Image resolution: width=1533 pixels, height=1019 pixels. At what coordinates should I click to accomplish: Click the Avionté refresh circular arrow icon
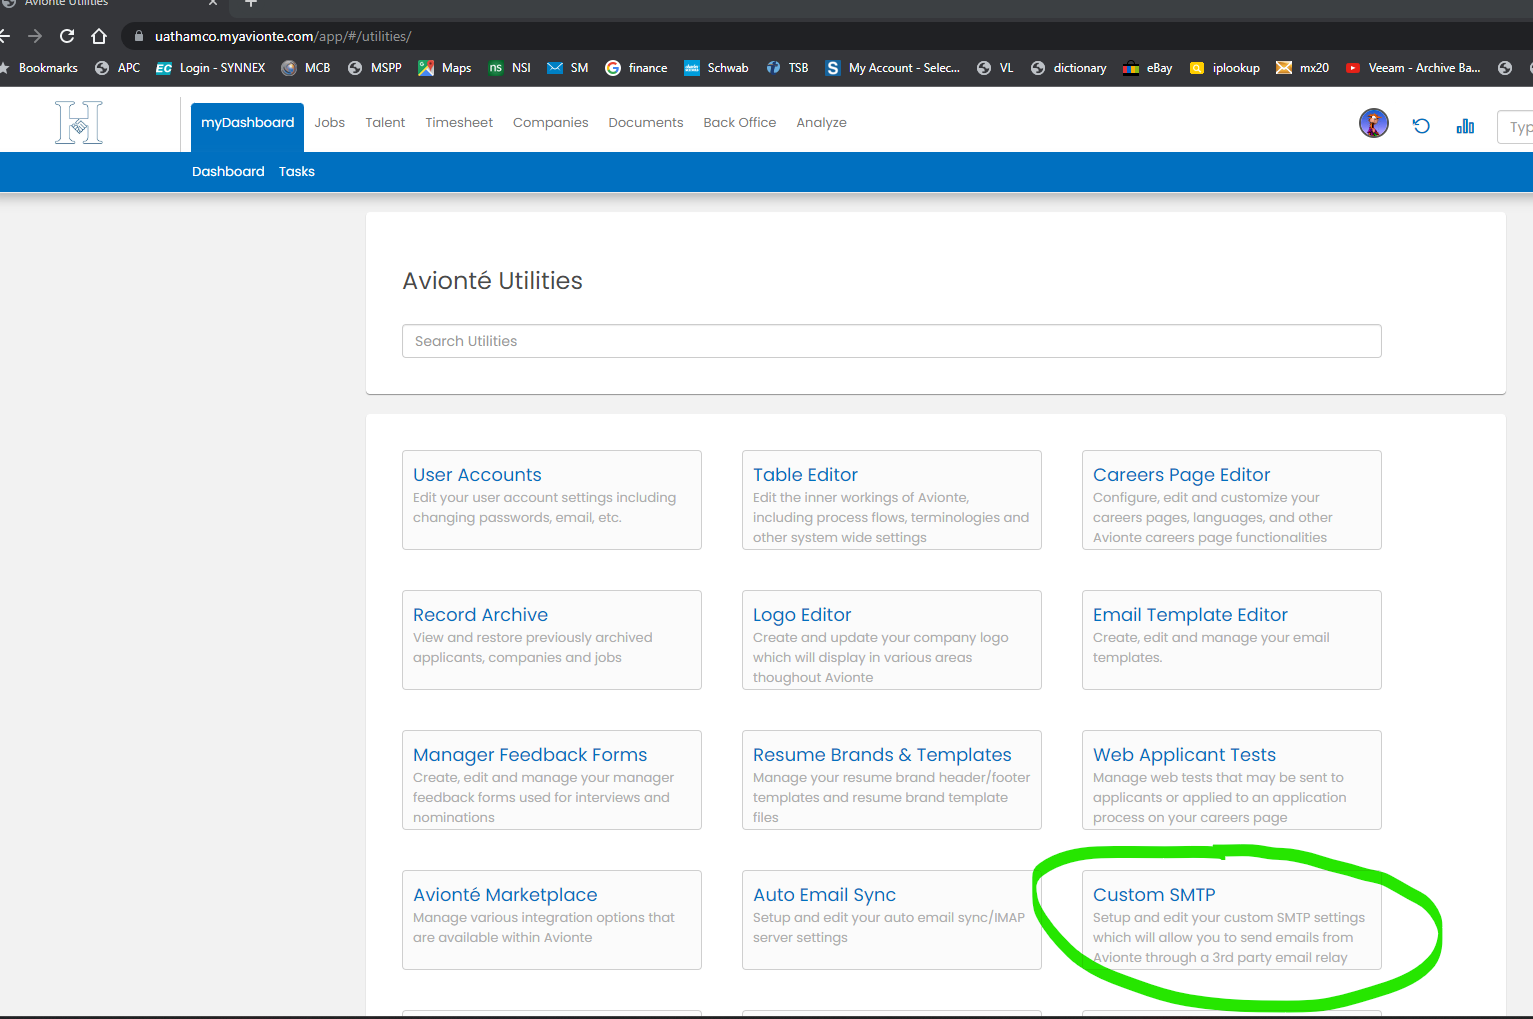point(1421,126)
